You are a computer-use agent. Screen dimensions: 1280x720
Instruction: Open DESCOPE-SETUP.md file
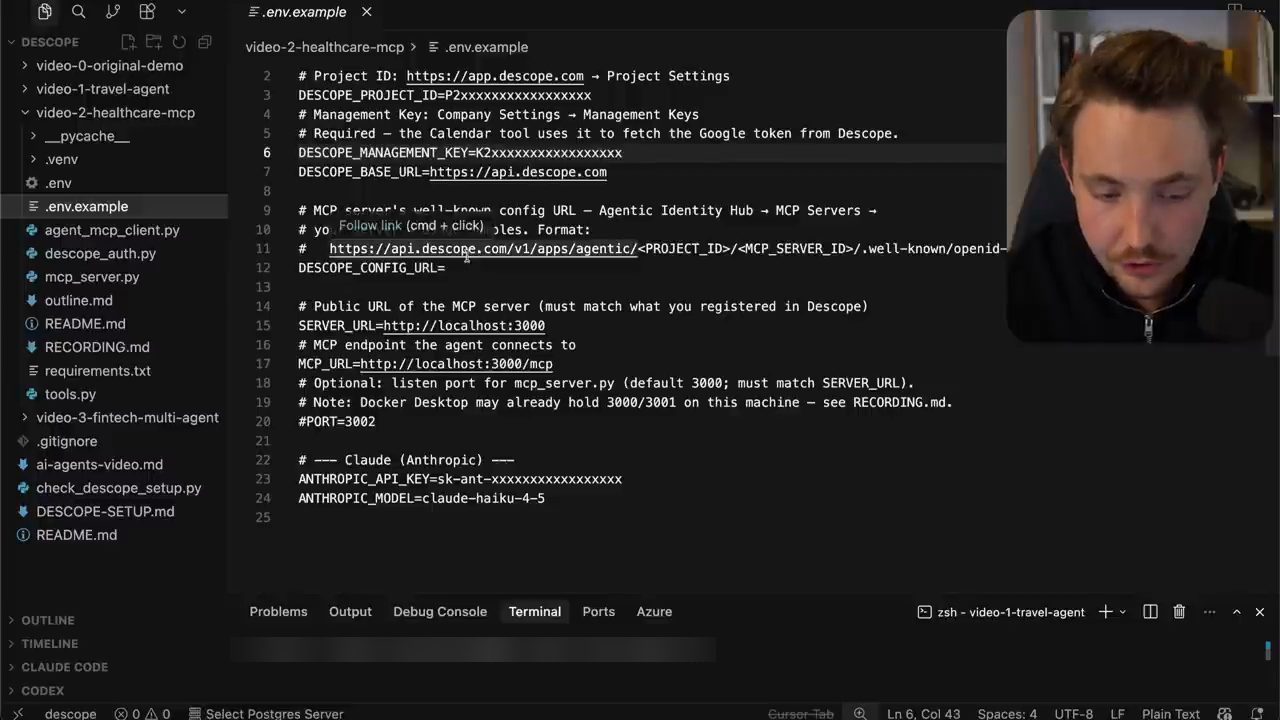pos(105,511)
